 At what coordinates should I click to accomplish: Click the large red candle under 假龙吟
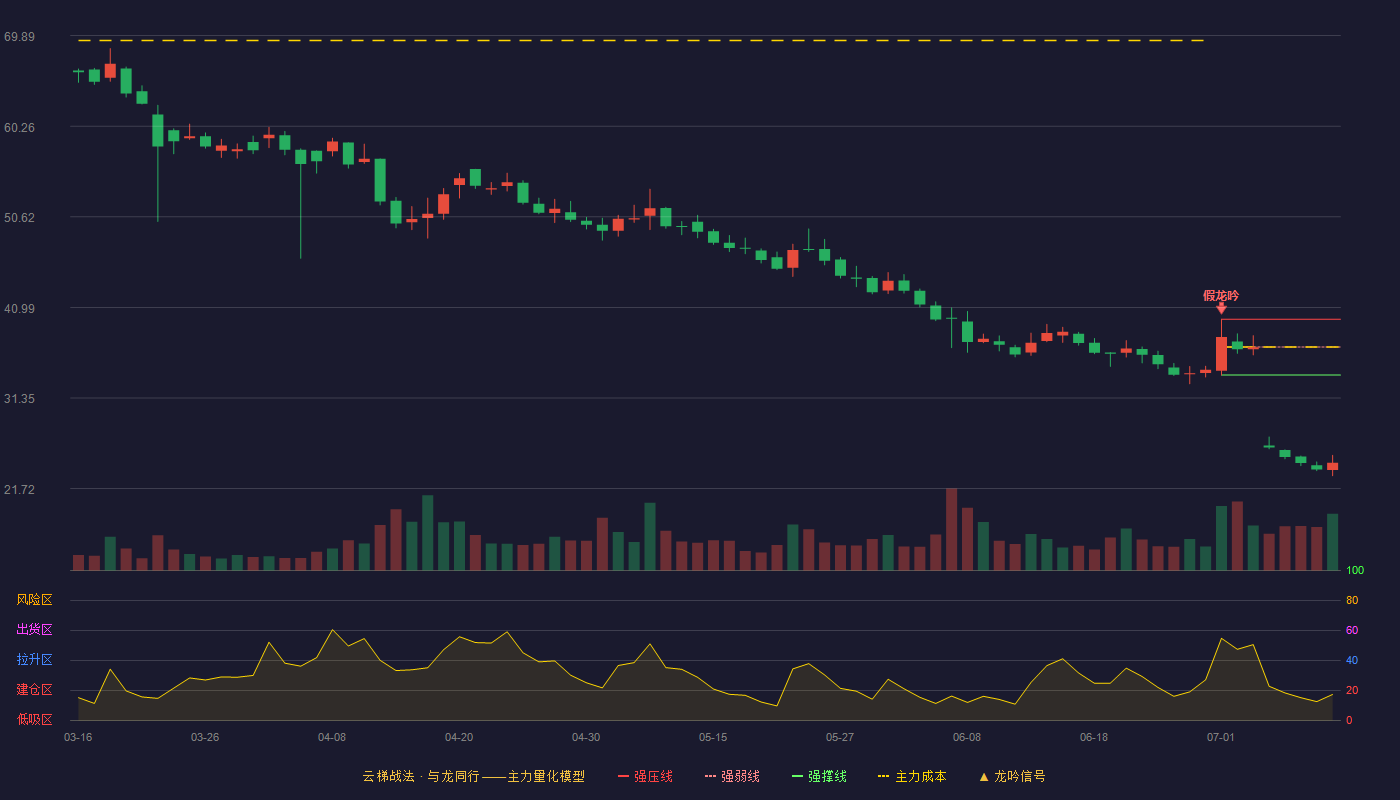click(1221, 354)
